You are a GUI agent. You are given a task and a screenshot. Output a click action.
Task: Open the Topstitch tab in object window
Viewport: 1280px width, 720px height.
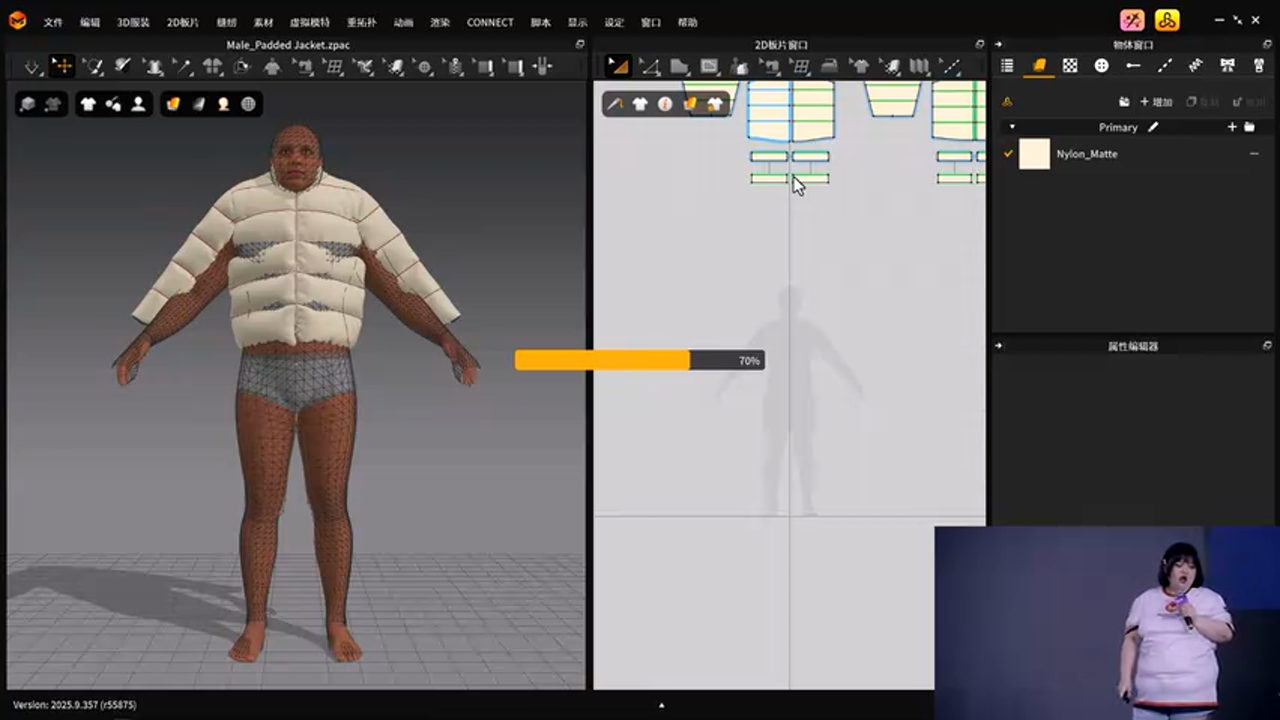tap(1164, 66)
